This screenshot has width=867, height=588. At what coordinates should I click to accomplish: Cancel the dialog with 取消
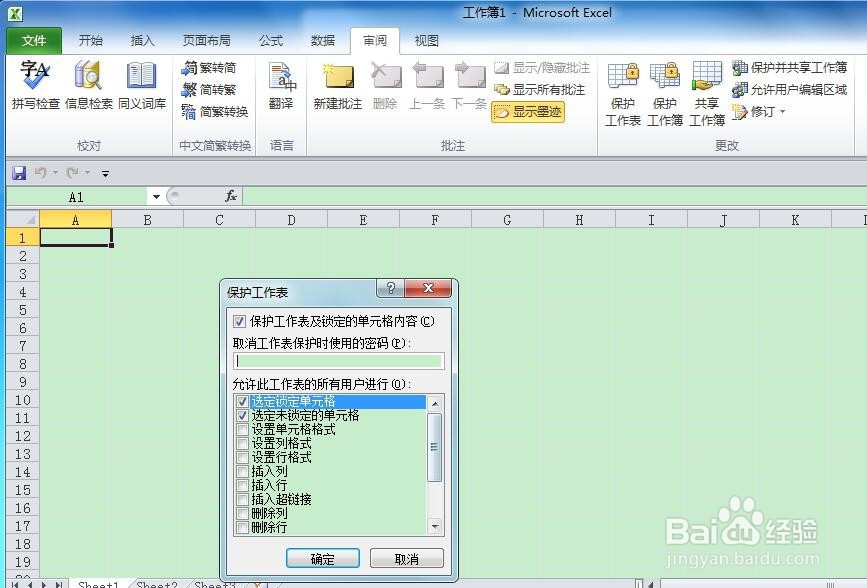(x=407, y=559)
